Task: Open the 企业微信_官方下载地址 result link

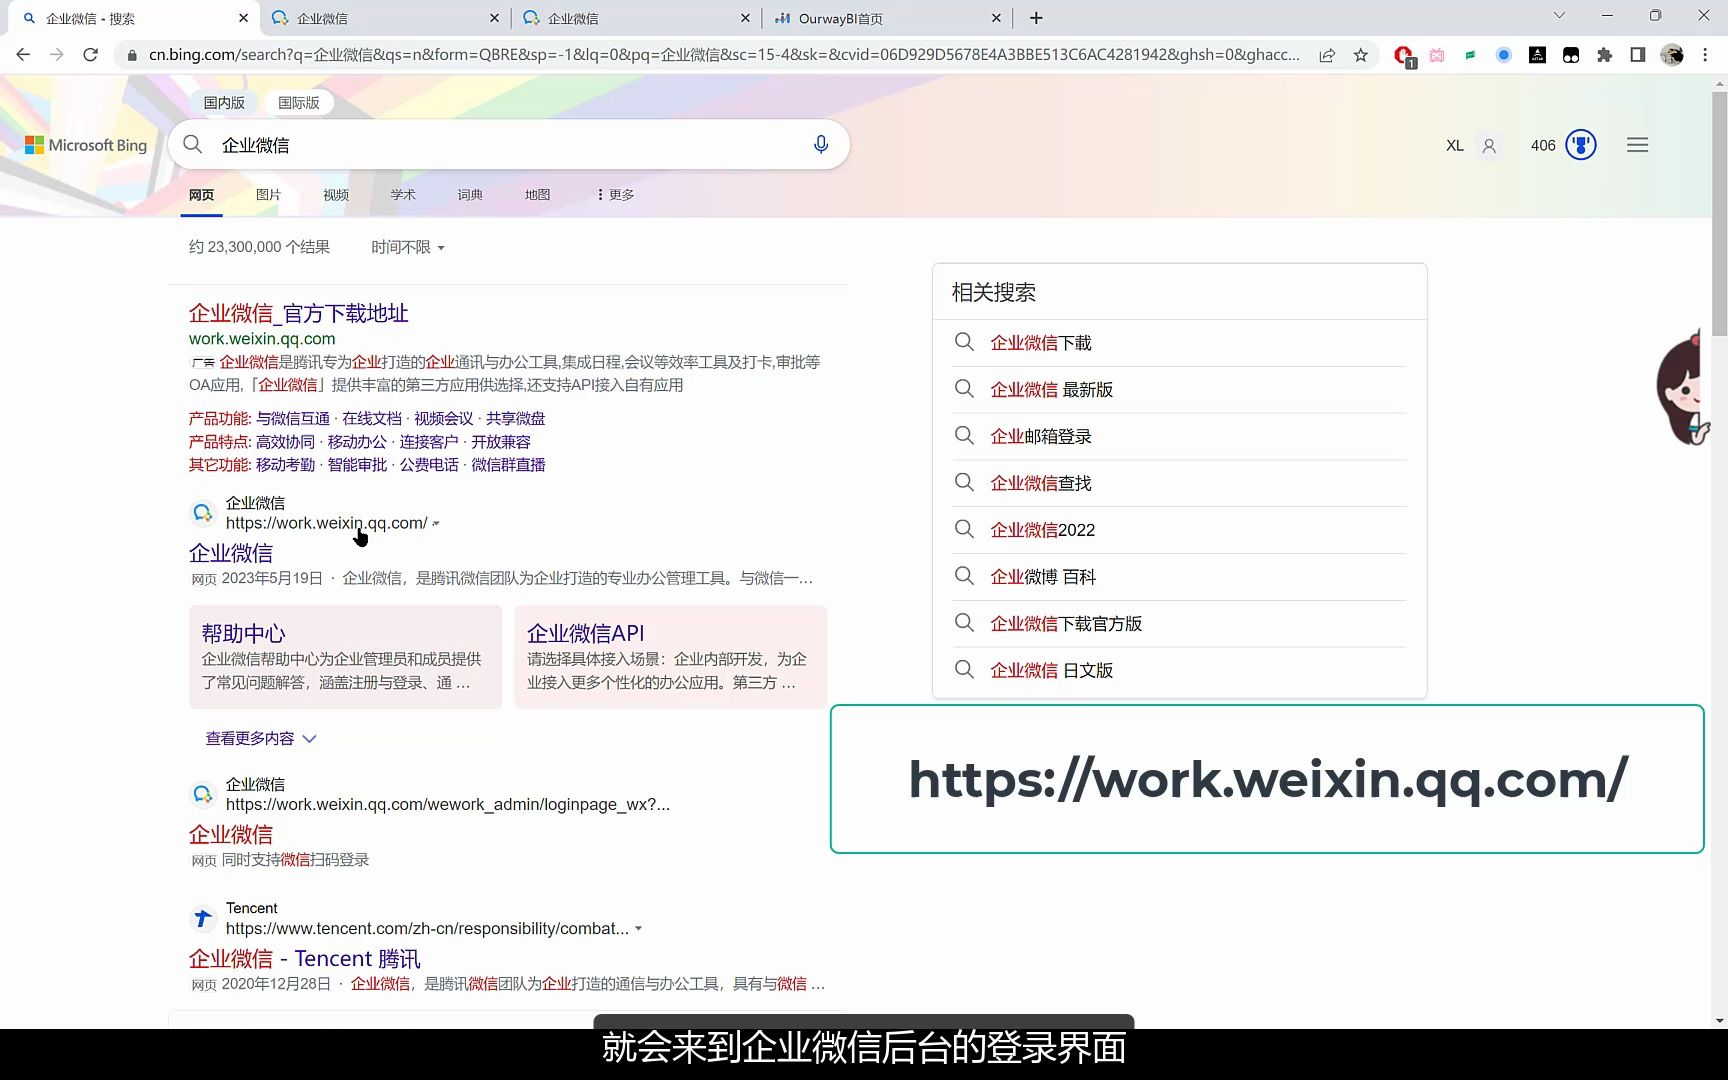Action: (x=298, y=313)
